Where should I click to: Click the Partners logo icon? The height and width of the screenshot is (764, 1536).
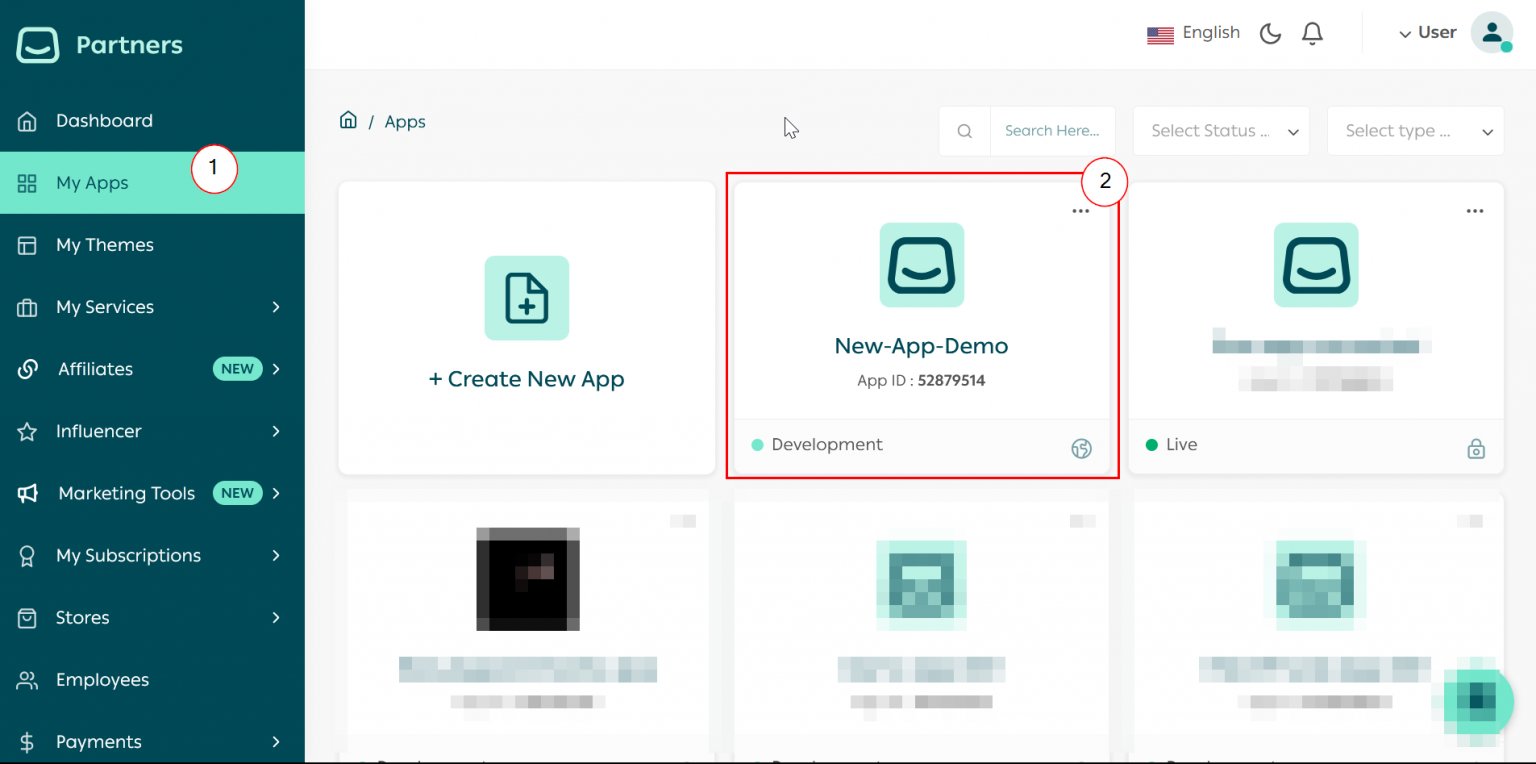(x=38, y=45)
